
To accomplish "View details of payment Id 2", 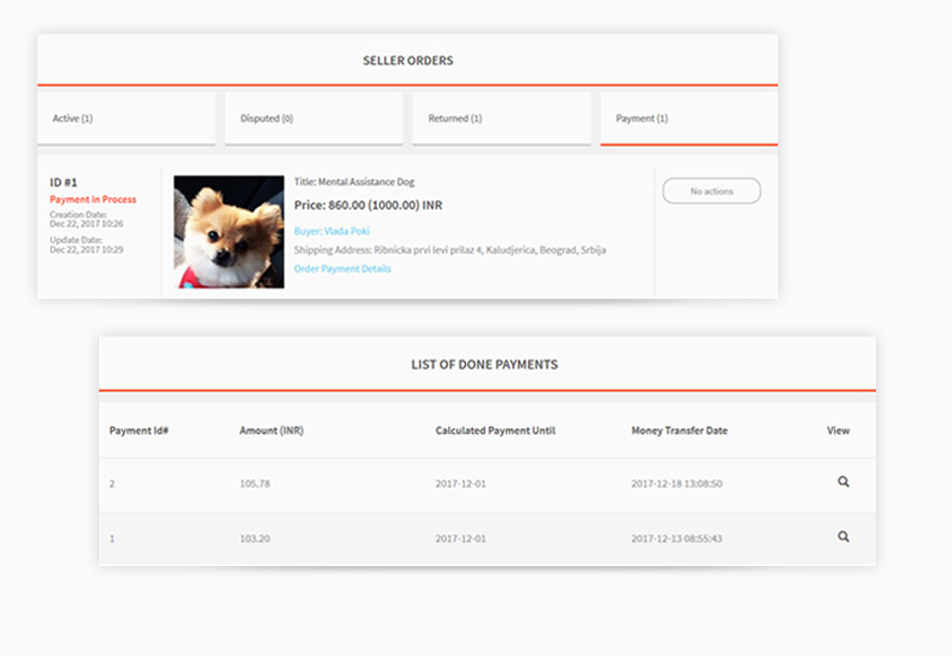I will pos(843,482).
